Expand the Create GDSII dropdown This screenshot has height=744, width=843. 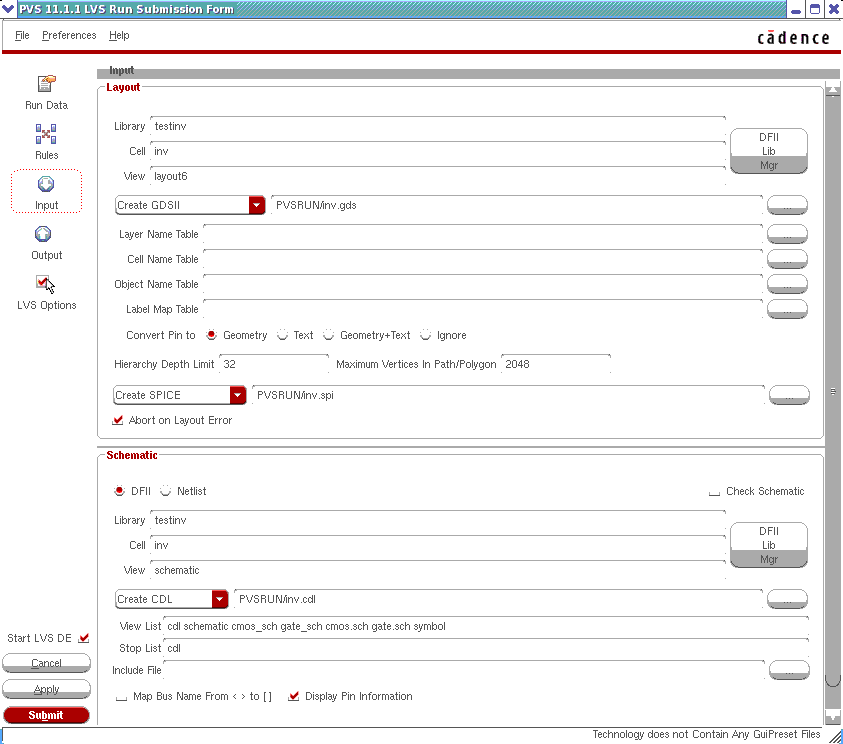[257, 206]
